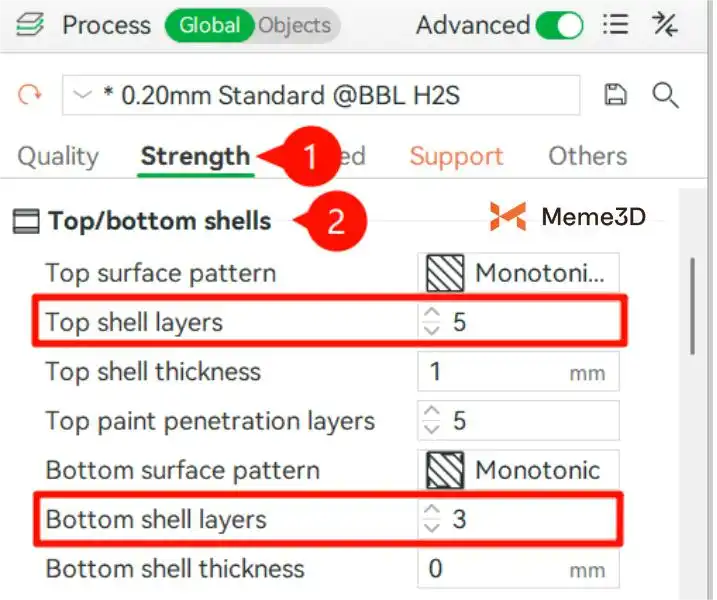Open the 0.20mm Standard preset dropdown

pyautogui.click(x=320, y=95)
